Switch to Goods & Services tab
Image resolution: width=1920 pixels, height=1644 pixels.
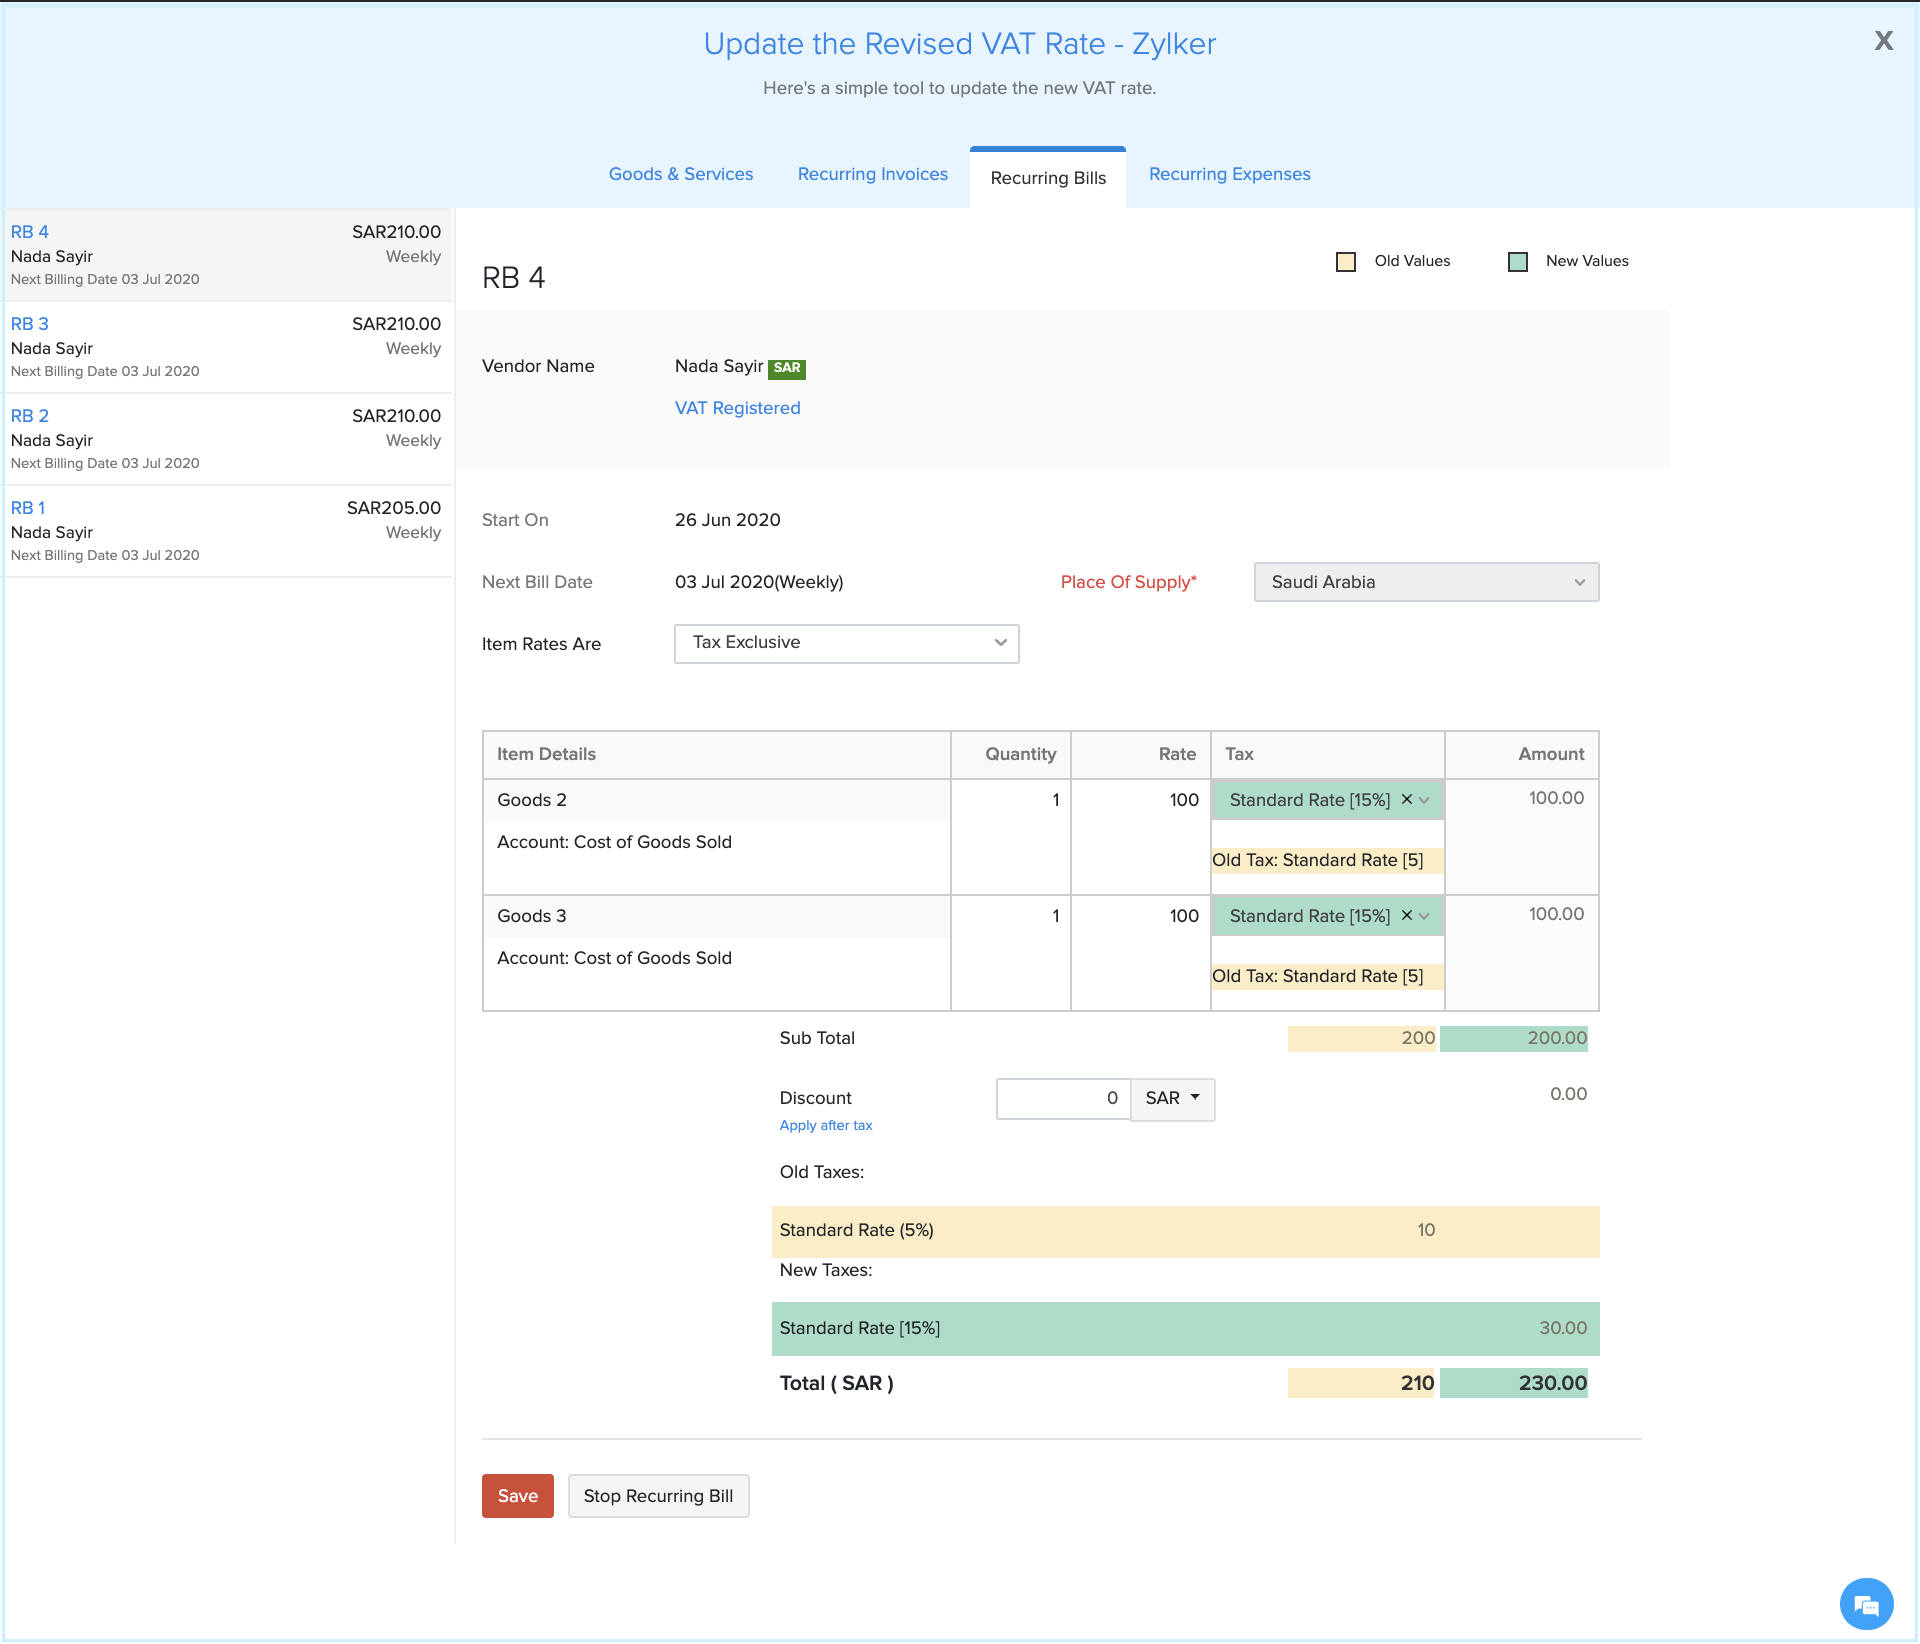pos(680,174)
